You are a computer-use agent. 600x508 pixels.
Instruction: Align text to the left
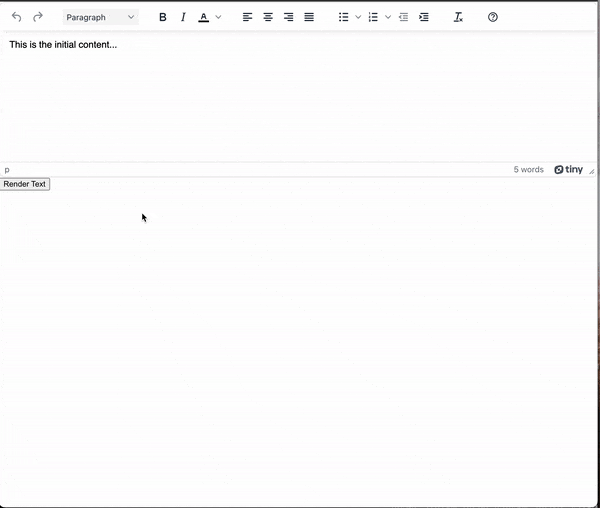pos(248,17)
